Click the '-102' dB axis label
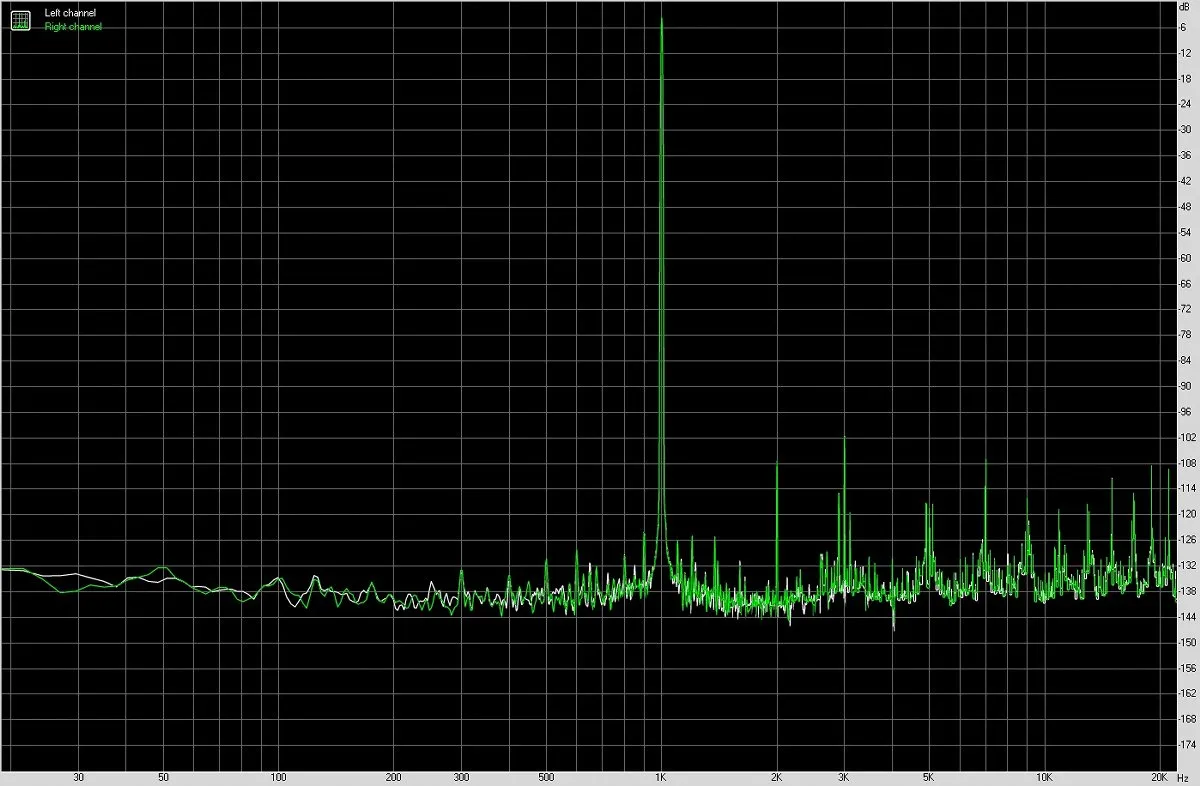 pyautogui.click(x=1188, y=437)
